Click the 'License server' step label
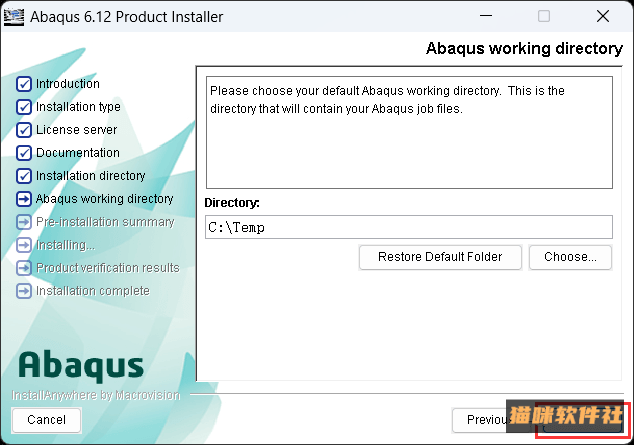The width and height of the screenshot is (634, 445). click(76, 130)
